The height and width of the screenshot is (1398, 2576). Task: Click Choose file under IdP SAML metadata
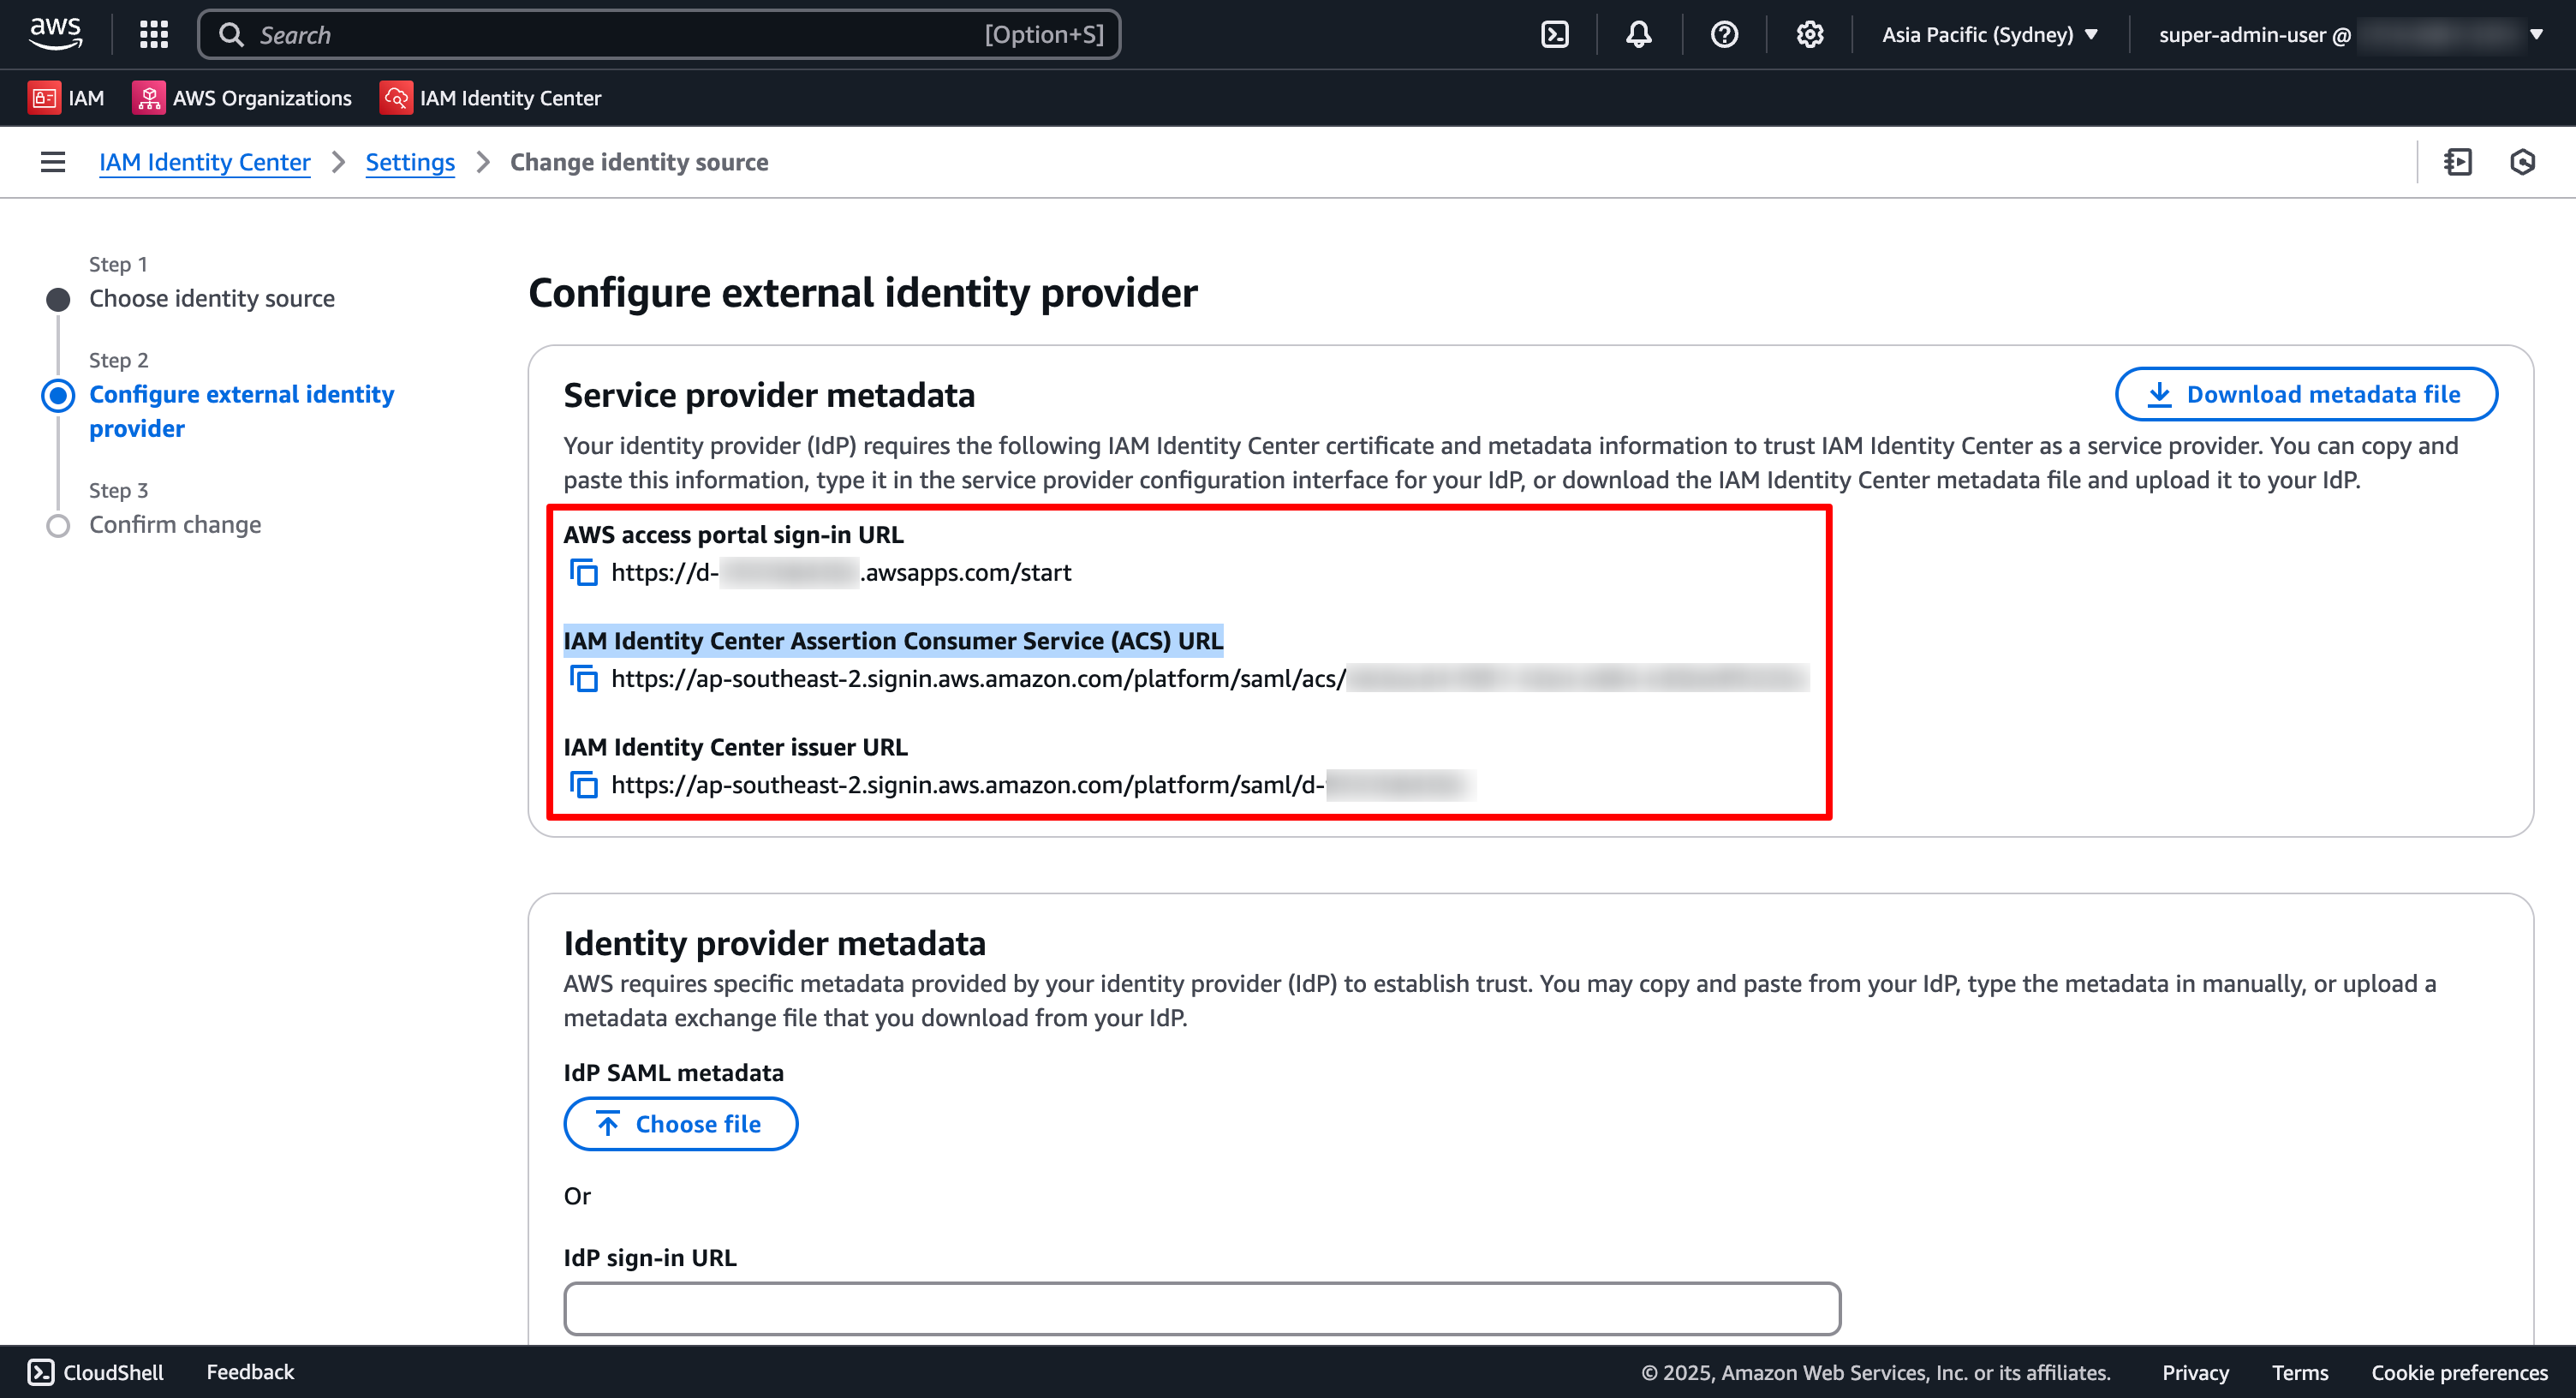click(681, 1123)
